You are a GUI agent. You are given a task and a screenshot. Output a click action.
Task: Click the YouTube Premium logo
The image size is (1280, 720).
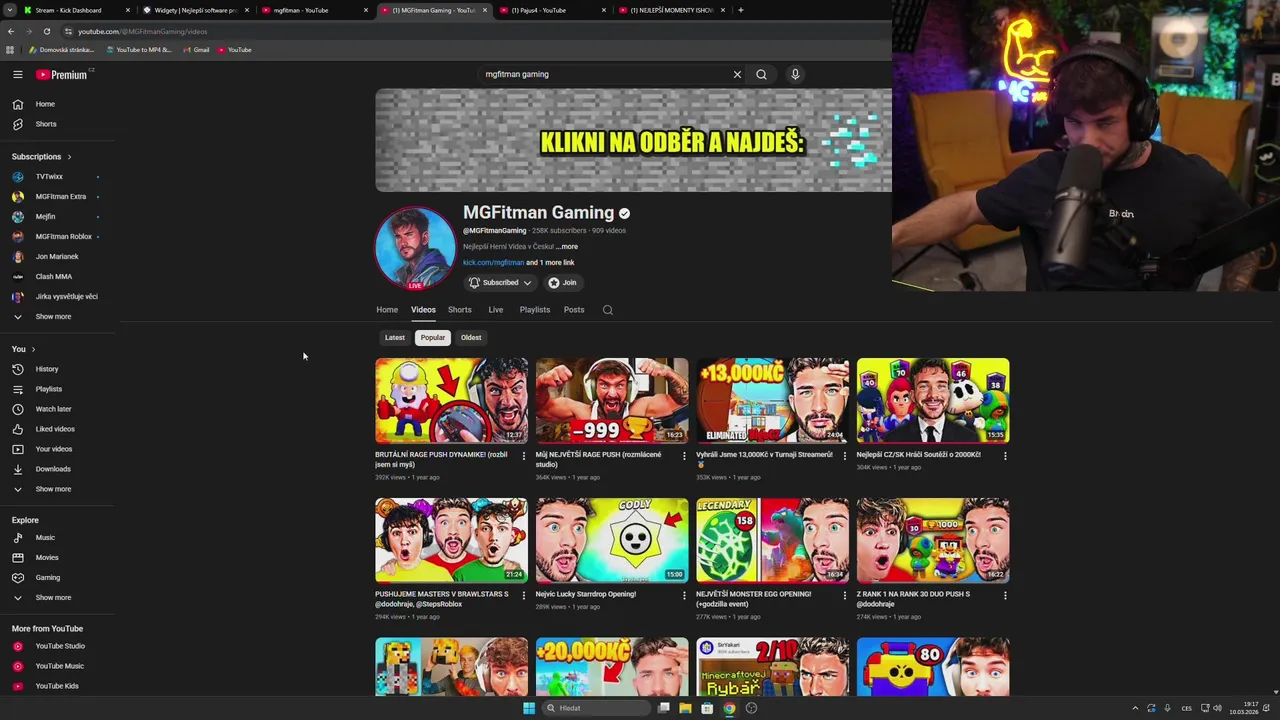(x=62, y=74)
